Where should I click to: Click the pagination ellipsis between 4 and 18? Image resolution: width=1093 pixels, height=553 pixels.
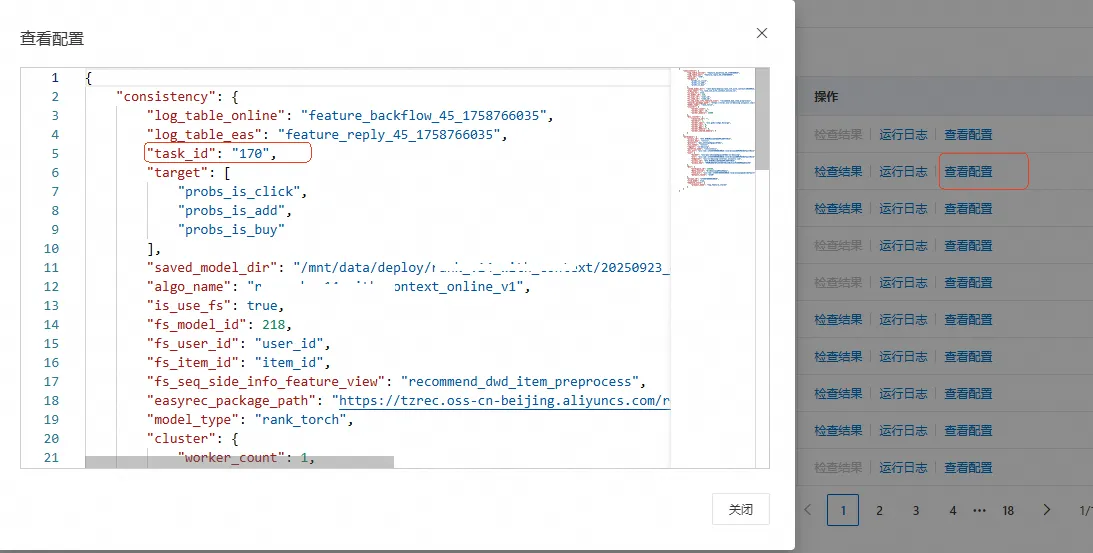980,510
